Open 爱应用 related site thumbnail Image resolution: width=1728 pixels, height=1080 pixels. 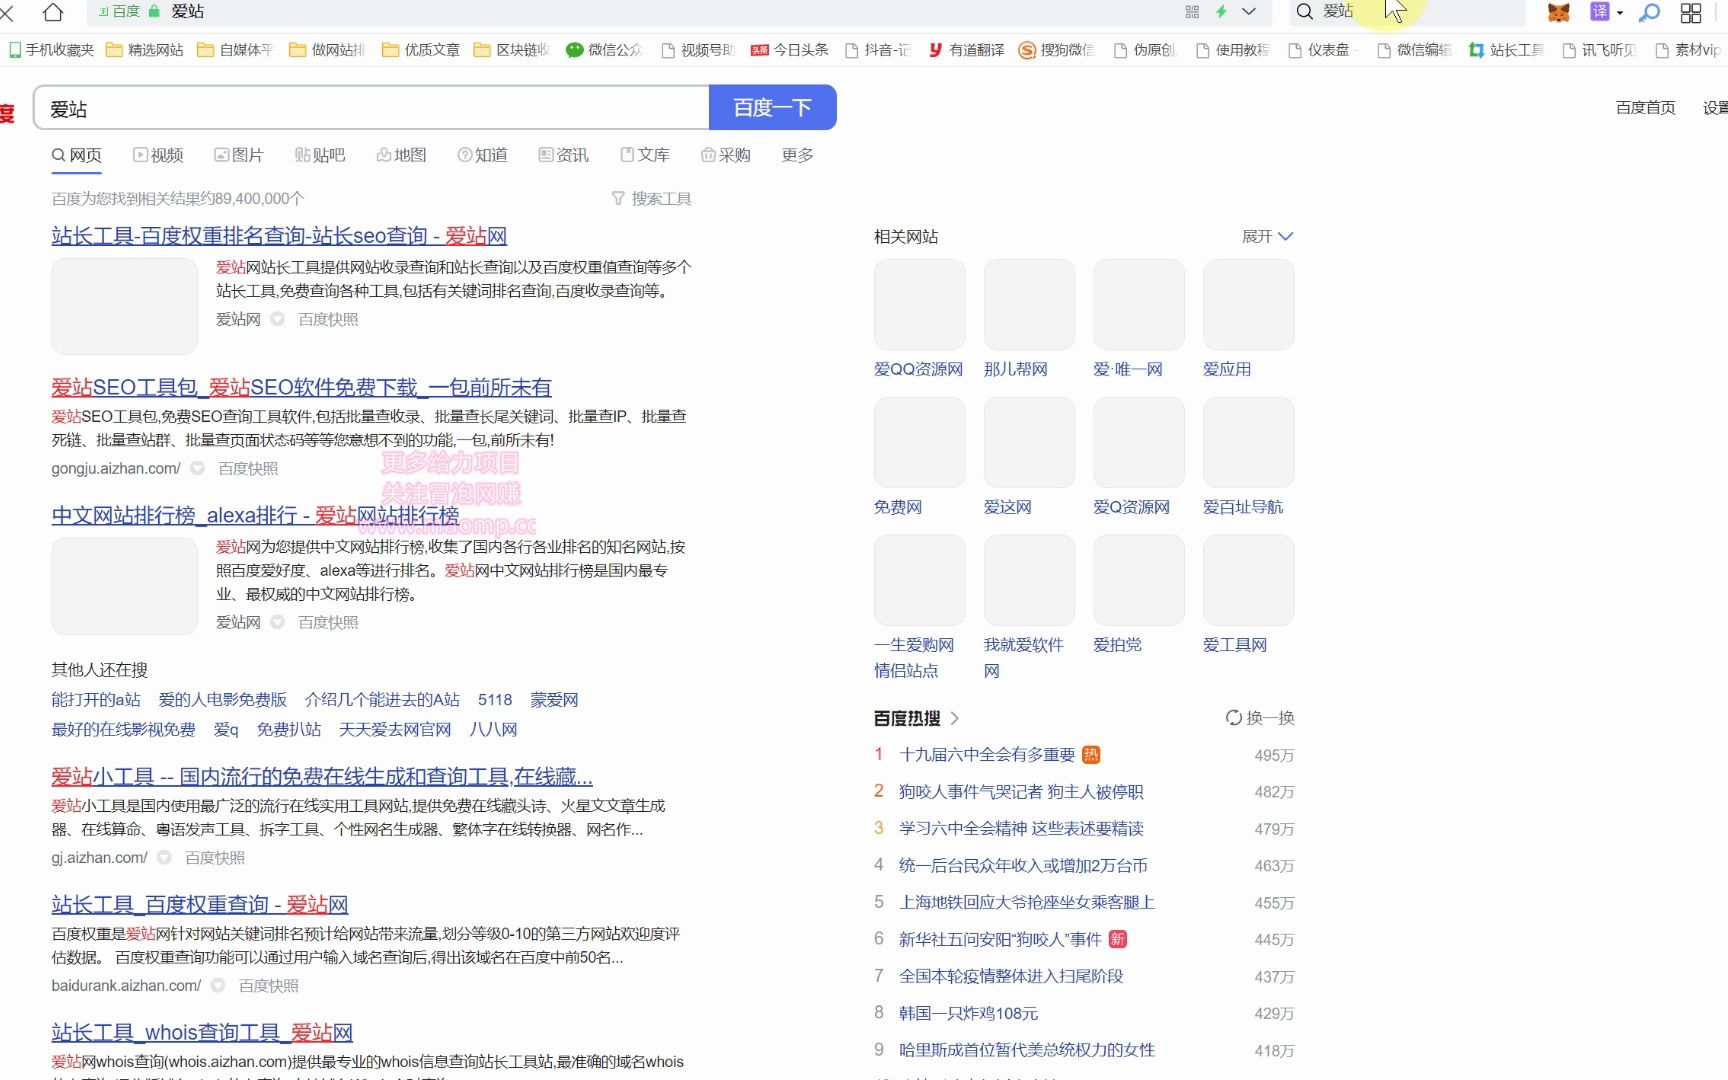click(1248, 304)
